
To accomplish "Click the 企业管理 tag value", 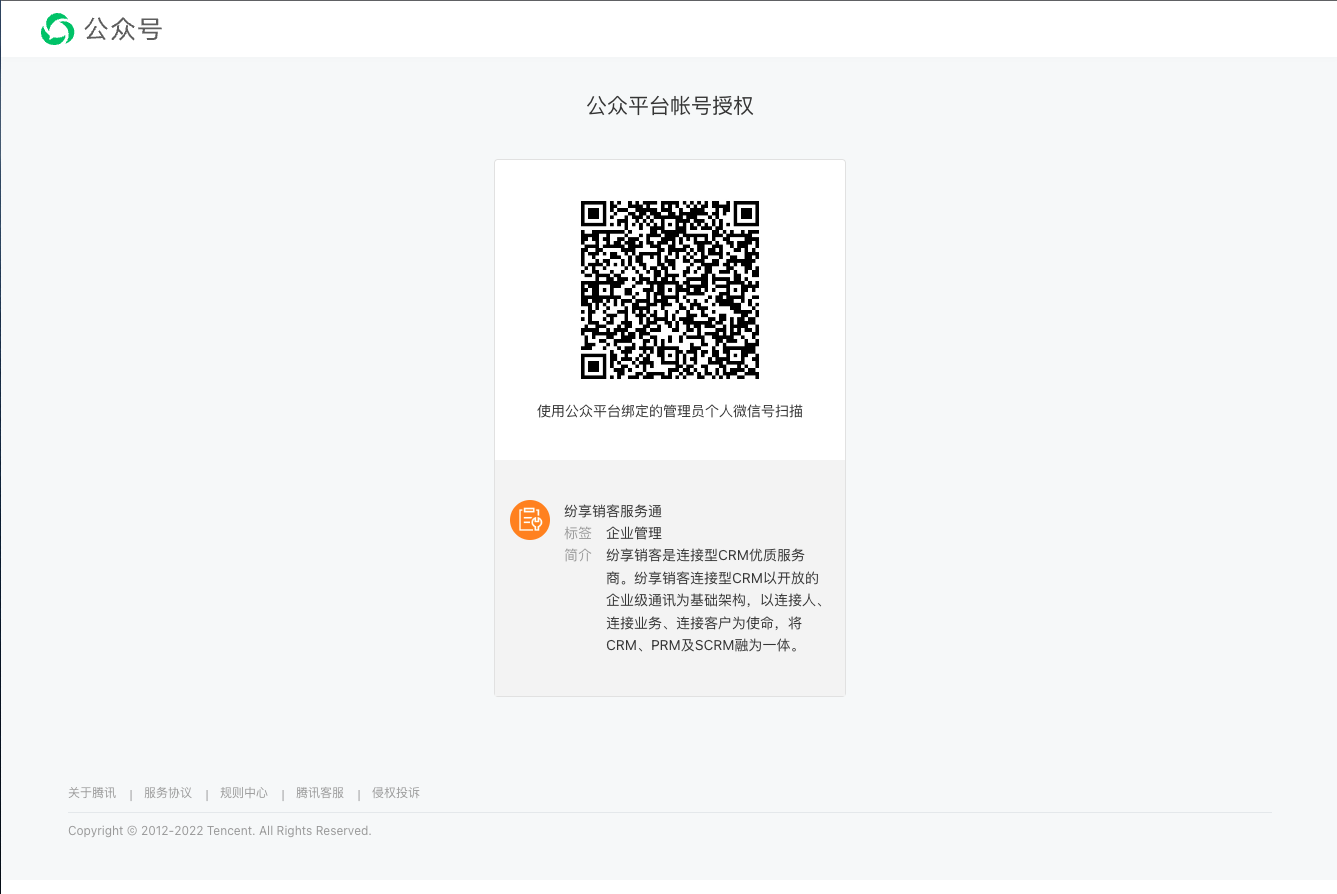I will pyautogui.click(x=634, y=533).
